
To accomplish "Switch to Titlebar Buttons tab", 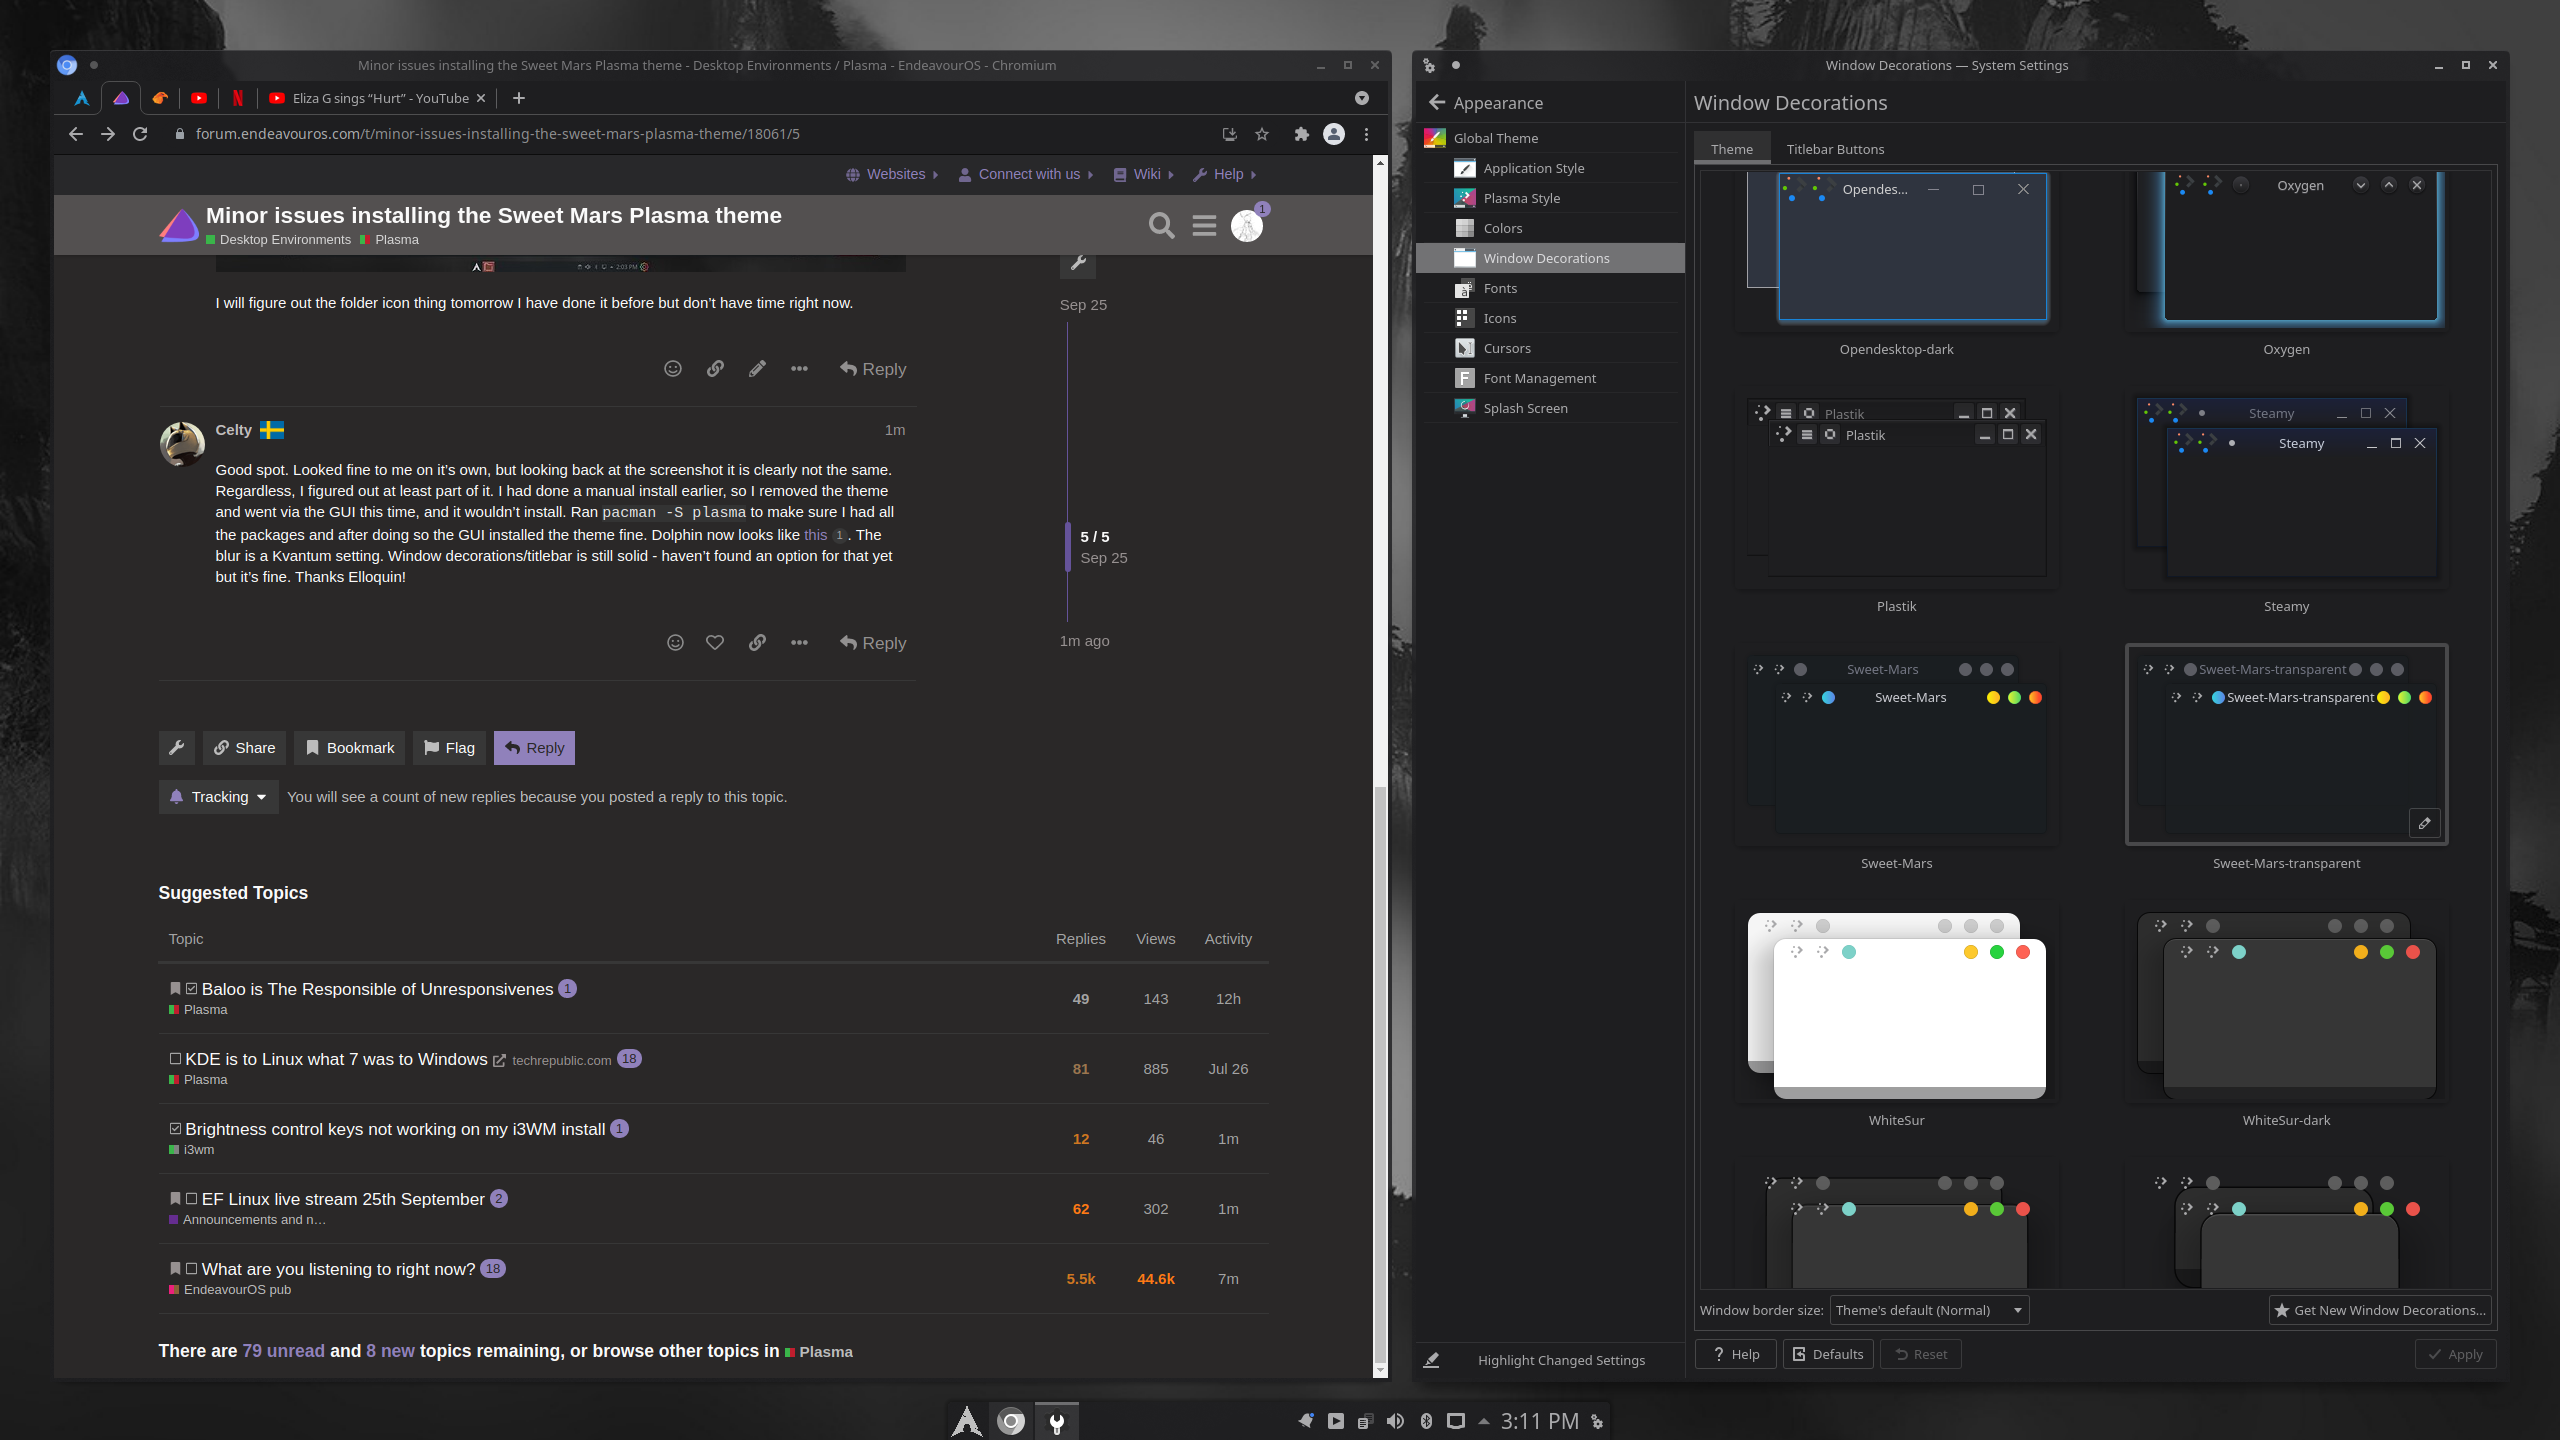I will pyautogui.click(x=1835, y=149).
